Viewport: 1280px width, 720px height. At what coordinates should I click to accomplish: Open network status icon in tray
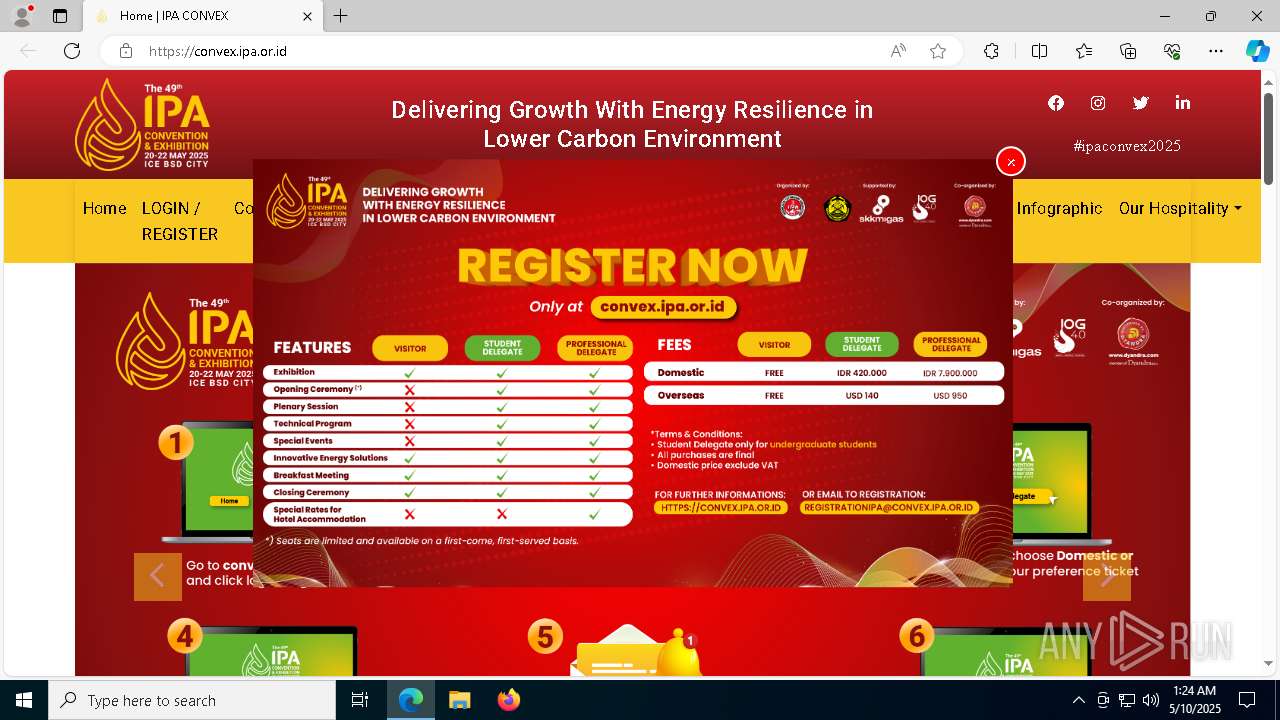(x=1127, y=700)
